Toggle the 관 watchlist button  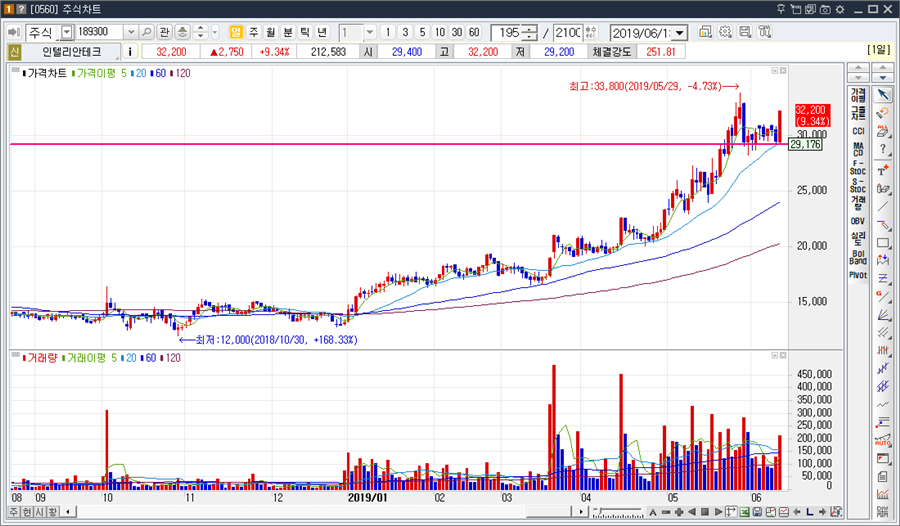click(x=165, y=32)
